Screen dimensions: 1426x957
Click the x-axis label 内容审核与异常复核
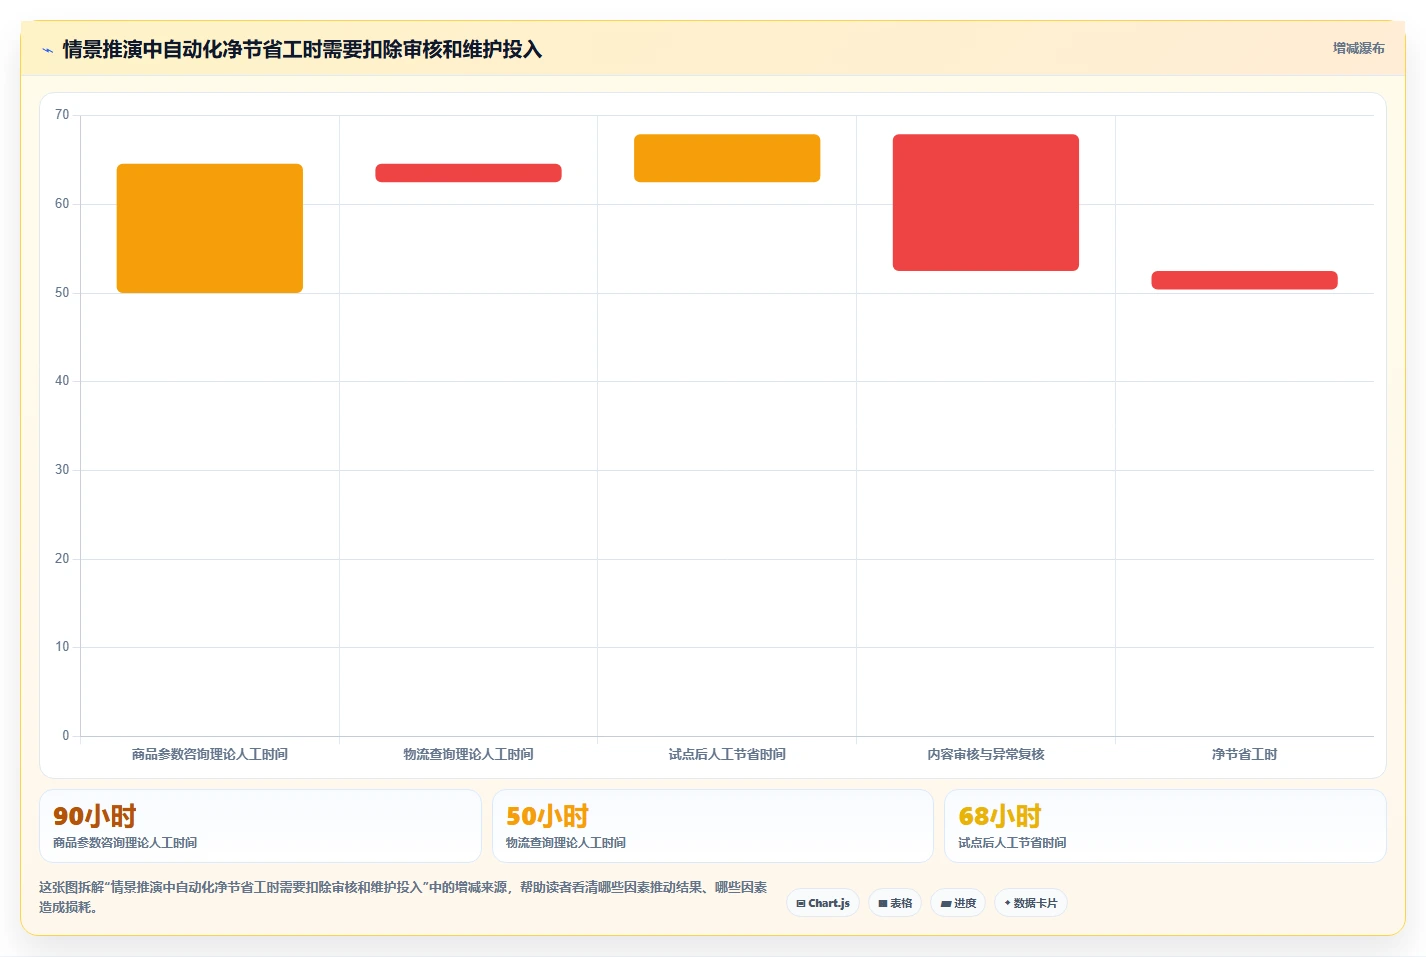pyautogui.click(x=986, y=754)
